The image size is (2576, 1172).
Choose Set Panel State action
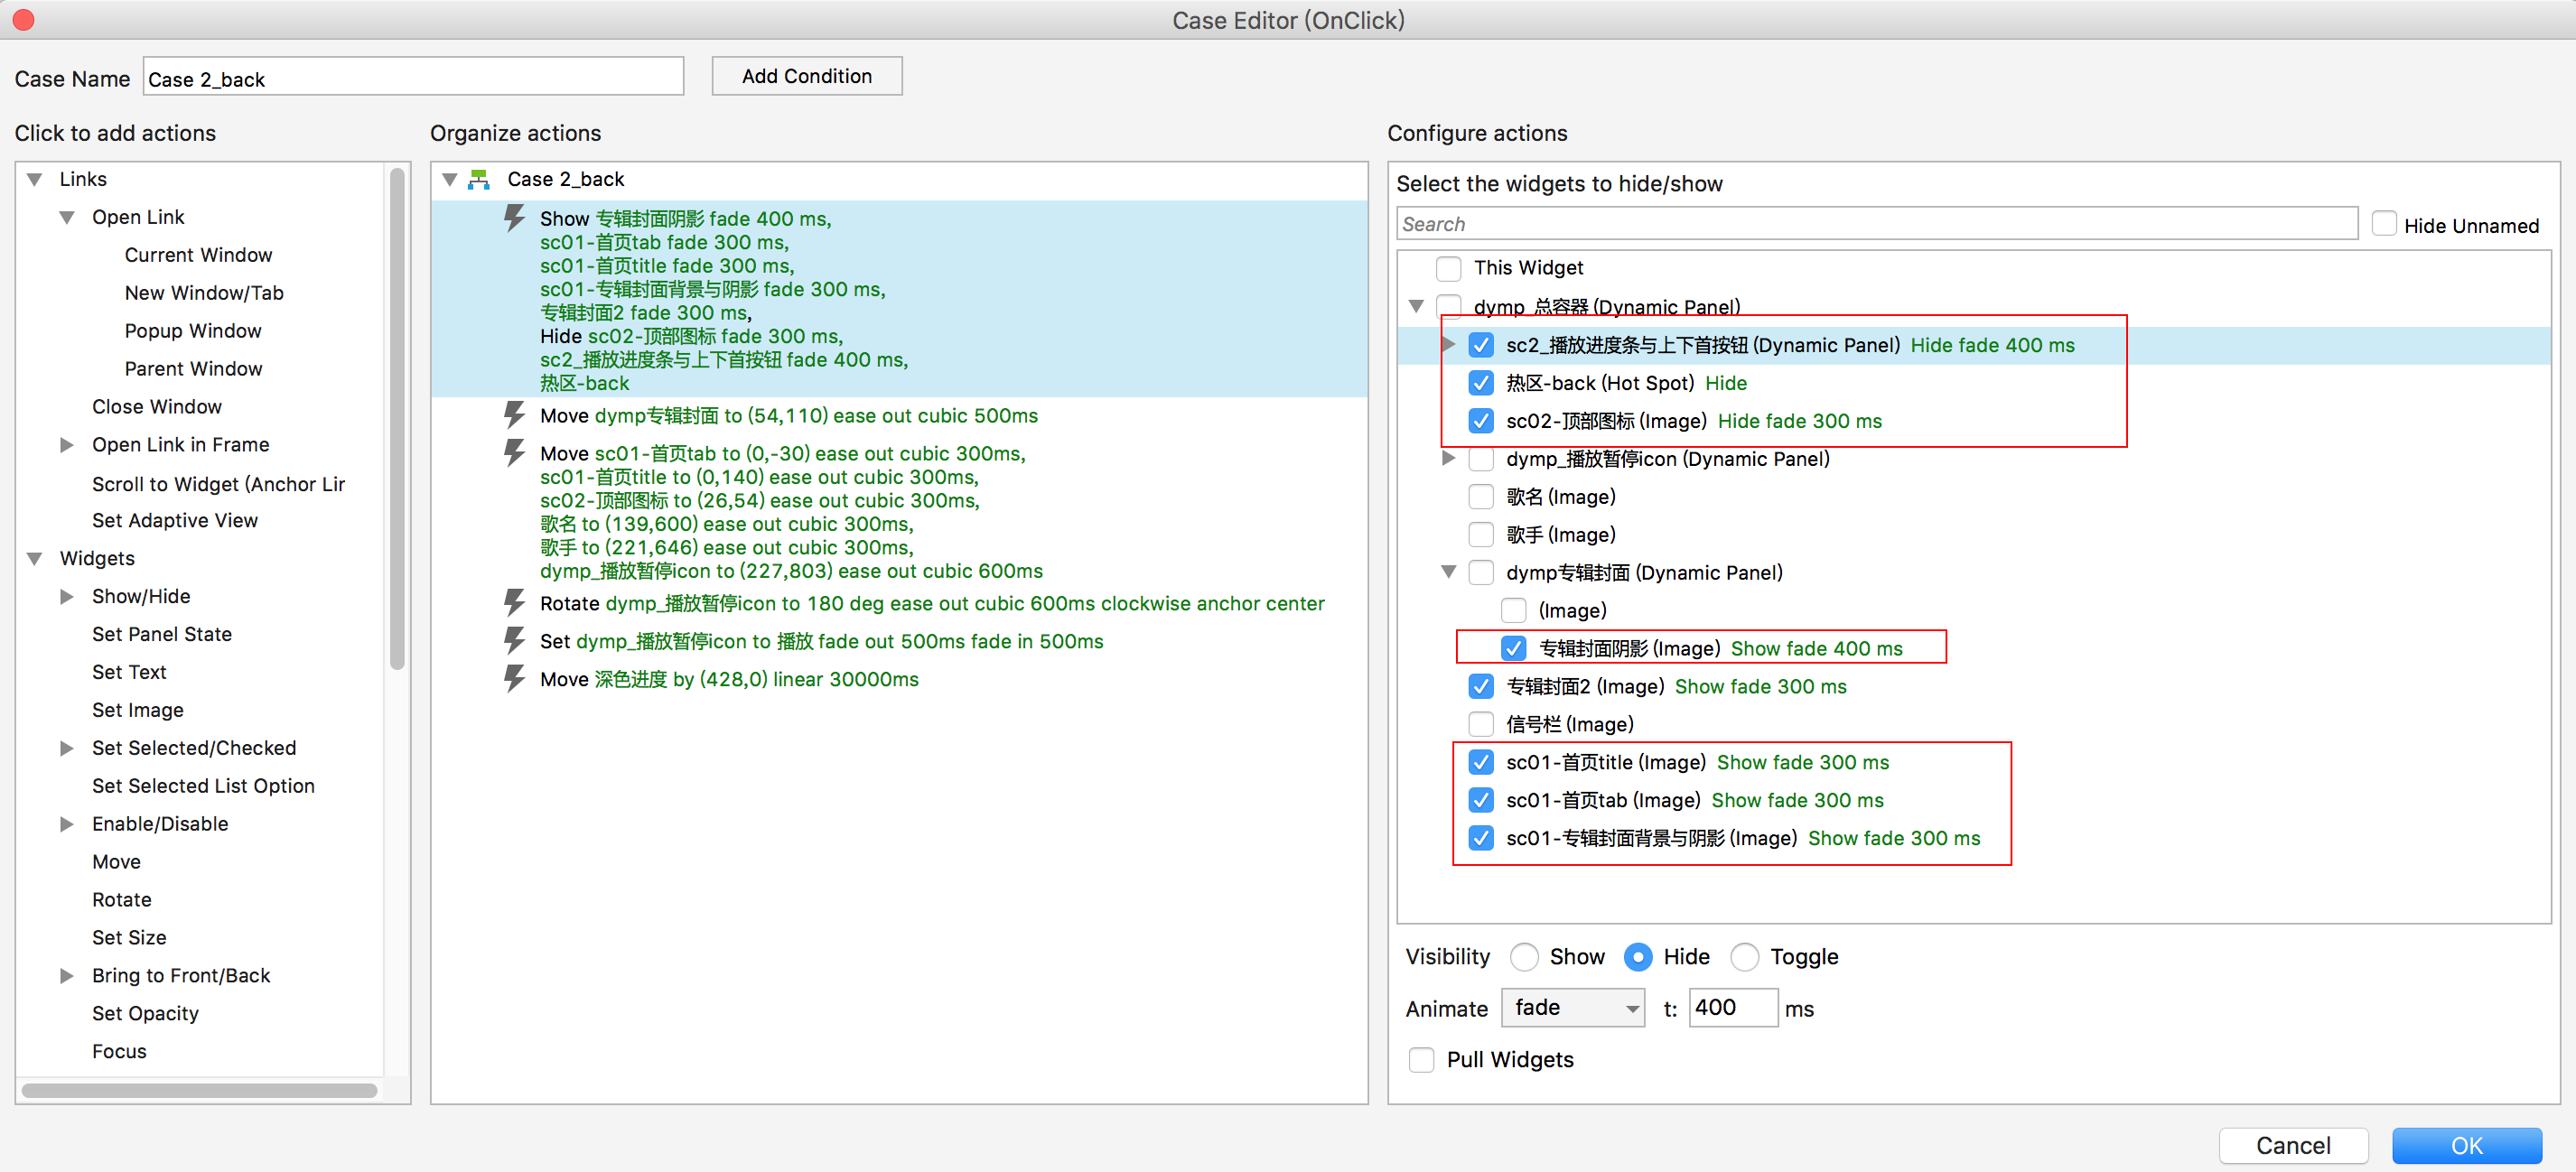pyautogui.click(x=162, y=634)
